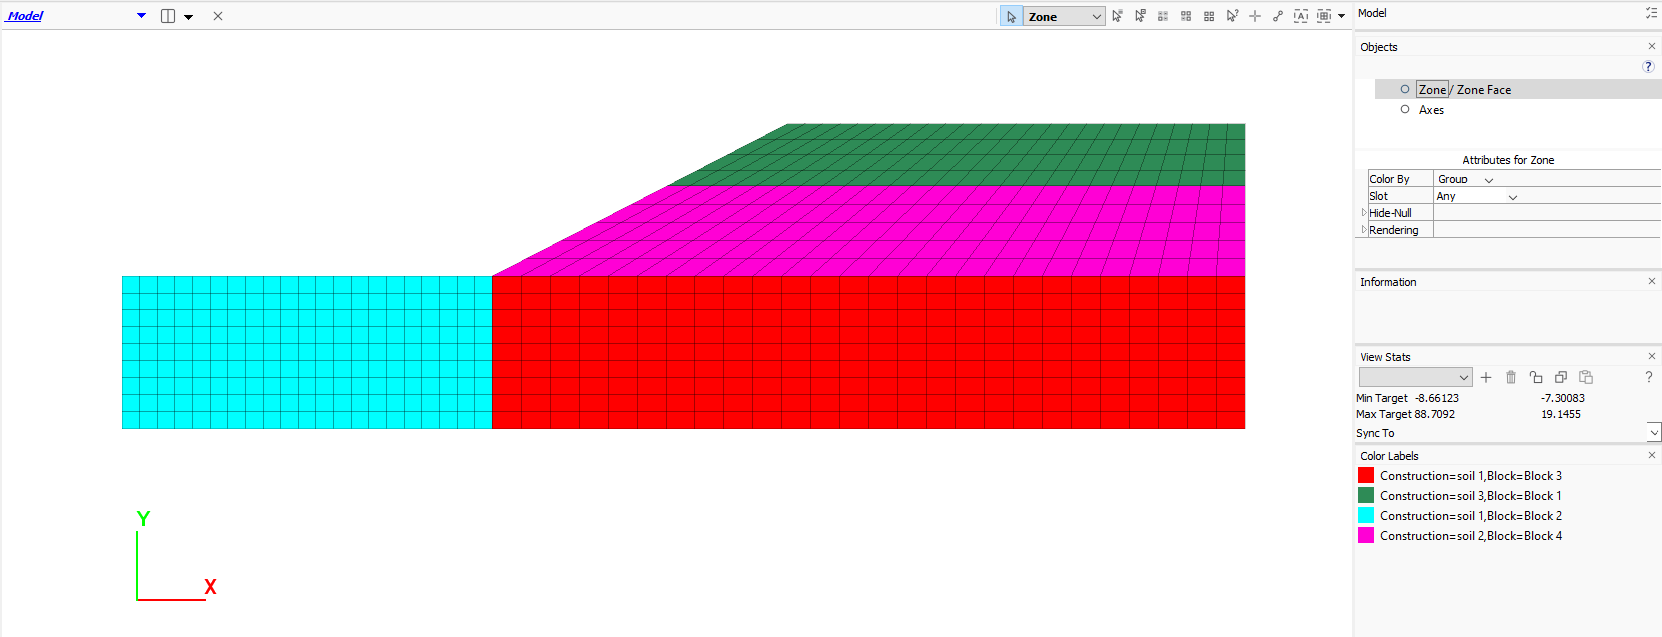This screenshot has width=1662, height=637.
Task: Click the trash icon in View Stats
Action: click(x=1511, y=377)
